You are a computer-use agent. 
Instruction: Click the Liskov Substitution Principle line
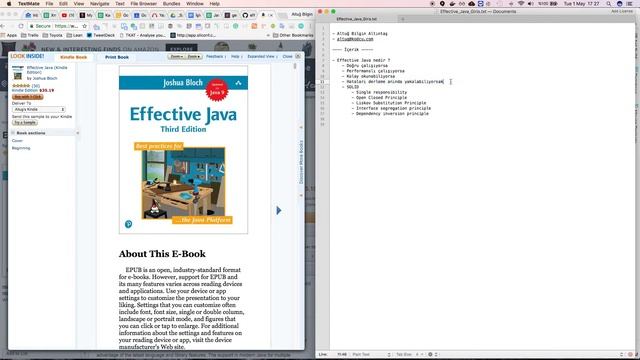pyautogui.click(x=391, y=103)
